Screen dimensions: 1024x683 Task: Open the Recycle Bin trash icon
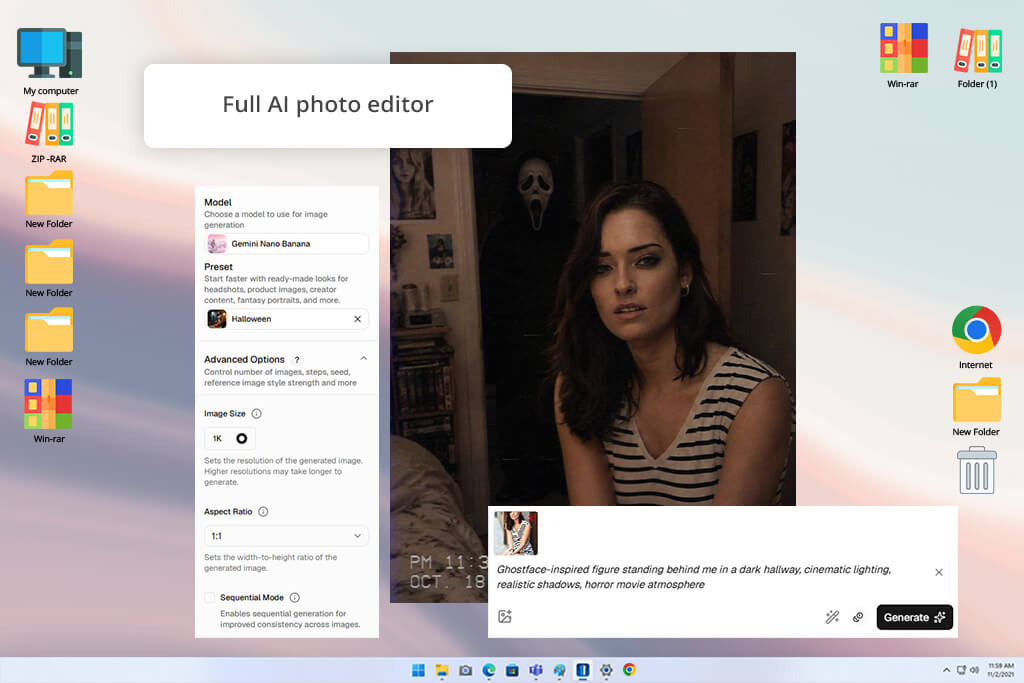pyautogui.click(x=977, y=470)
